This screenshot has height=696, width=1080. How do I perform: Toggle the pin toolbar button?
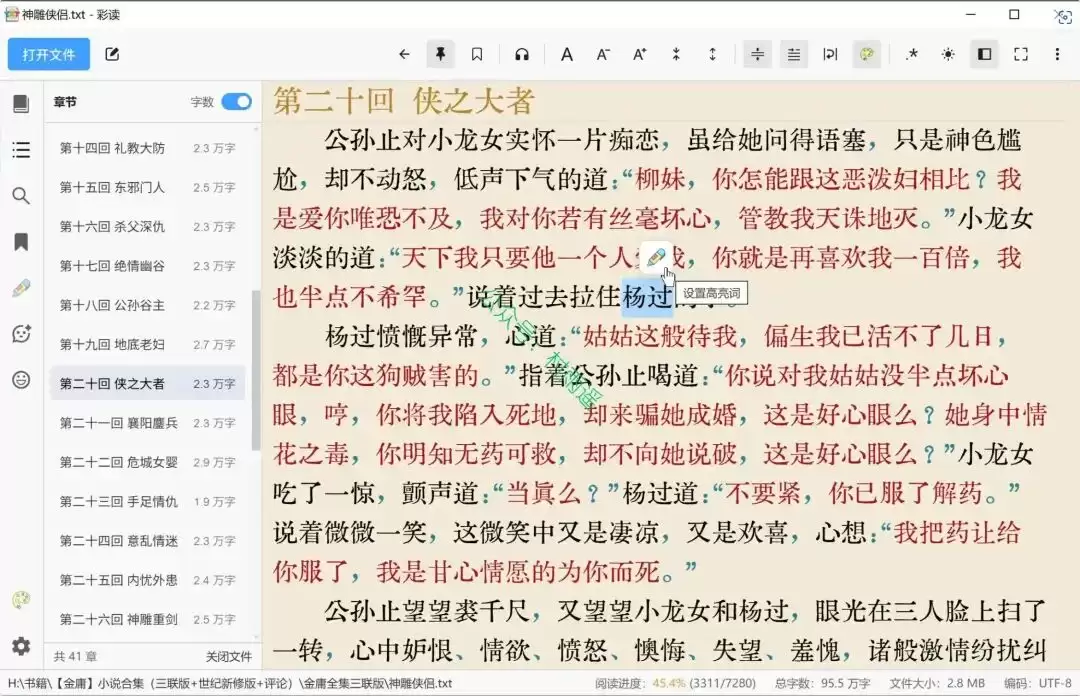pos(440,54)
